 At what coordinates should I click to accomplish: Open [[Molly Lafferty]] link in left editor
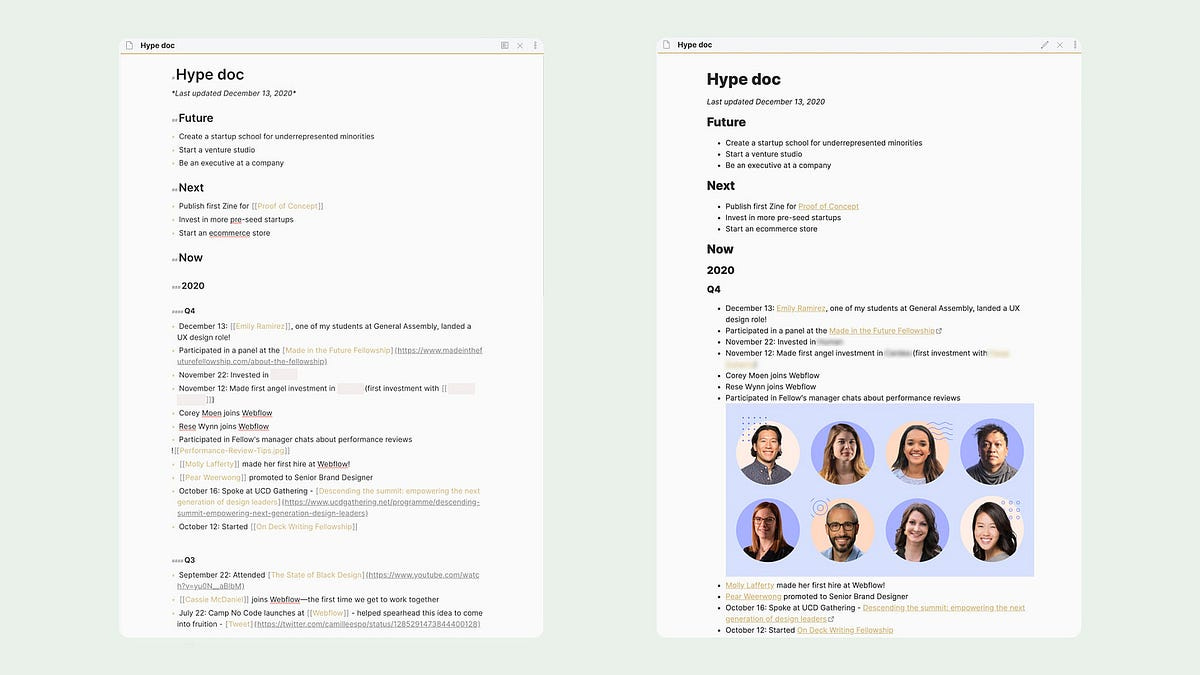[209, 464]
